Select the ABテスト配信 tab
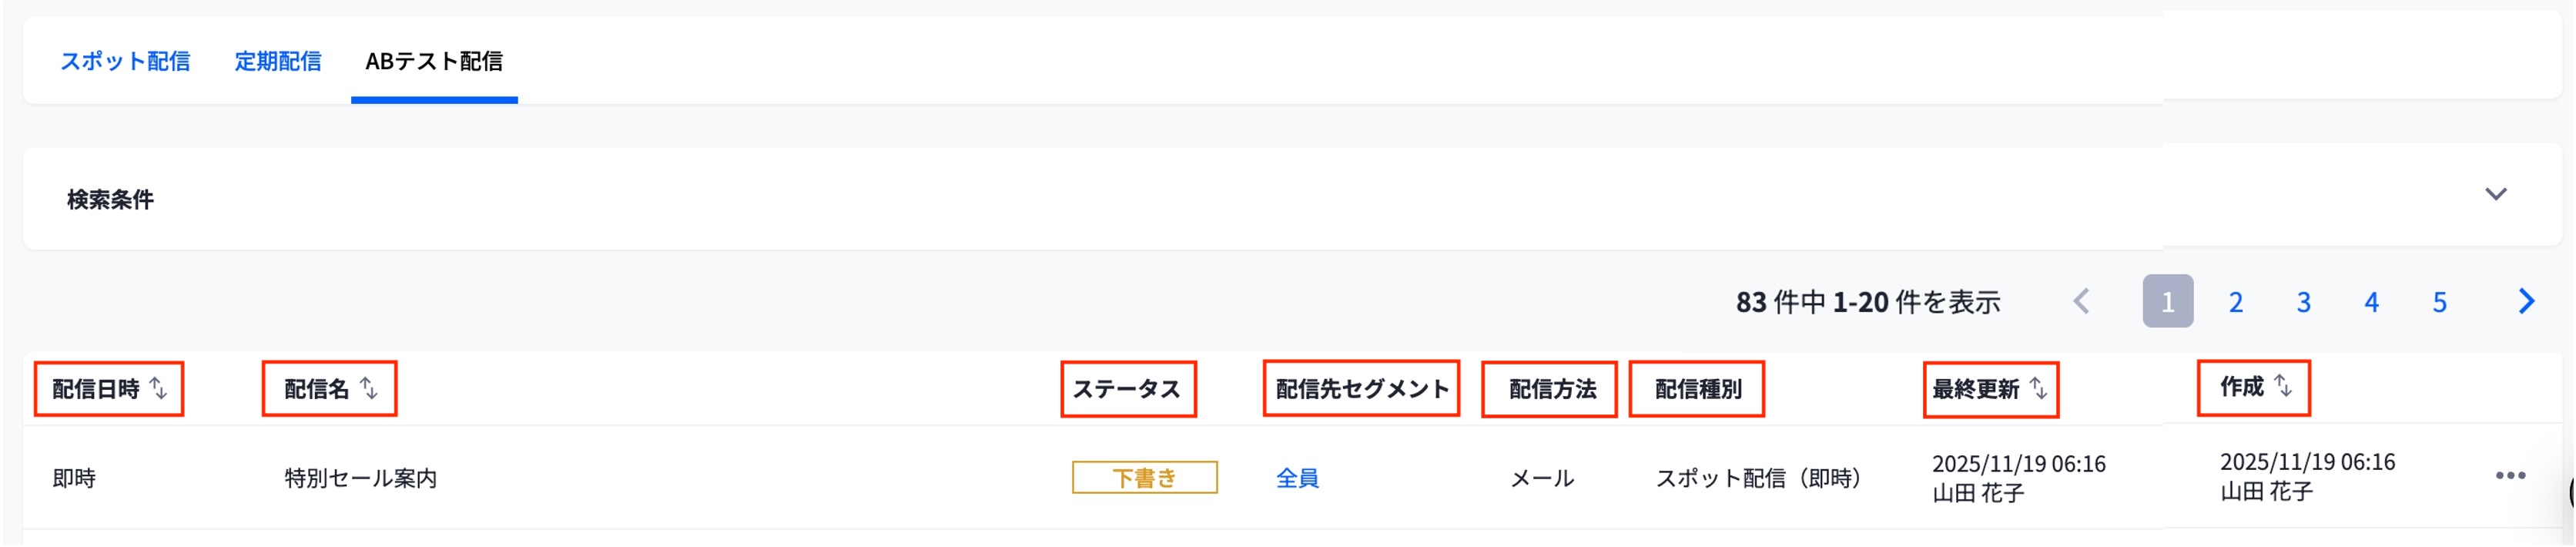This screenshot has height=547, width=2576. [x=434, y=61]
